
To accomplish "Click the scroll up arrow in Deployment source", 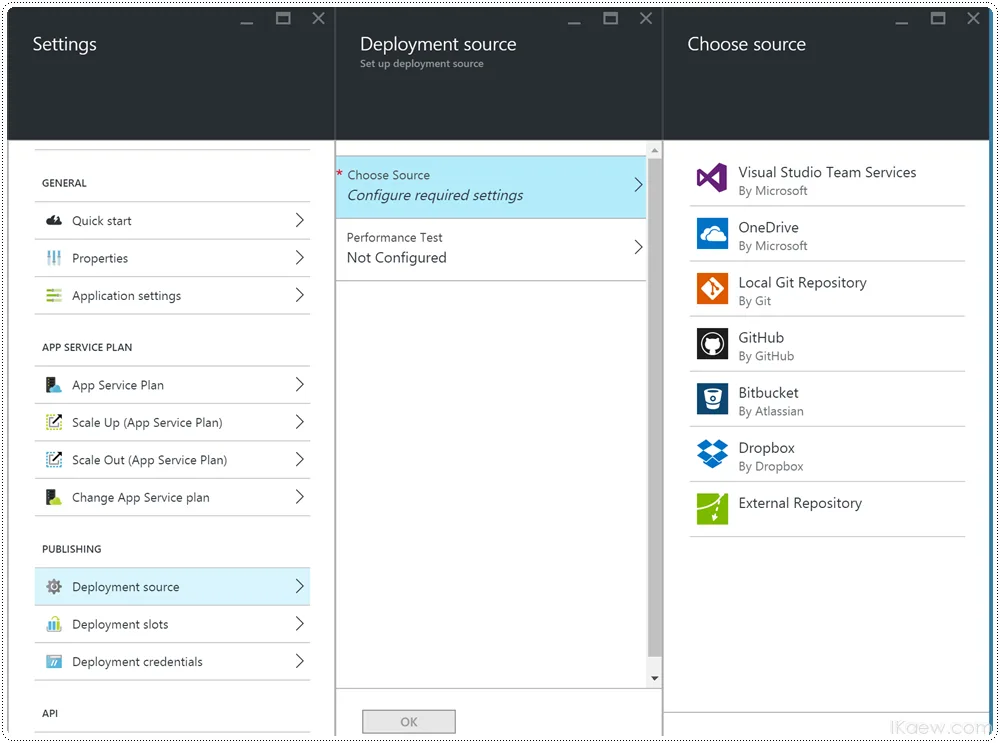I will point(654,151).
